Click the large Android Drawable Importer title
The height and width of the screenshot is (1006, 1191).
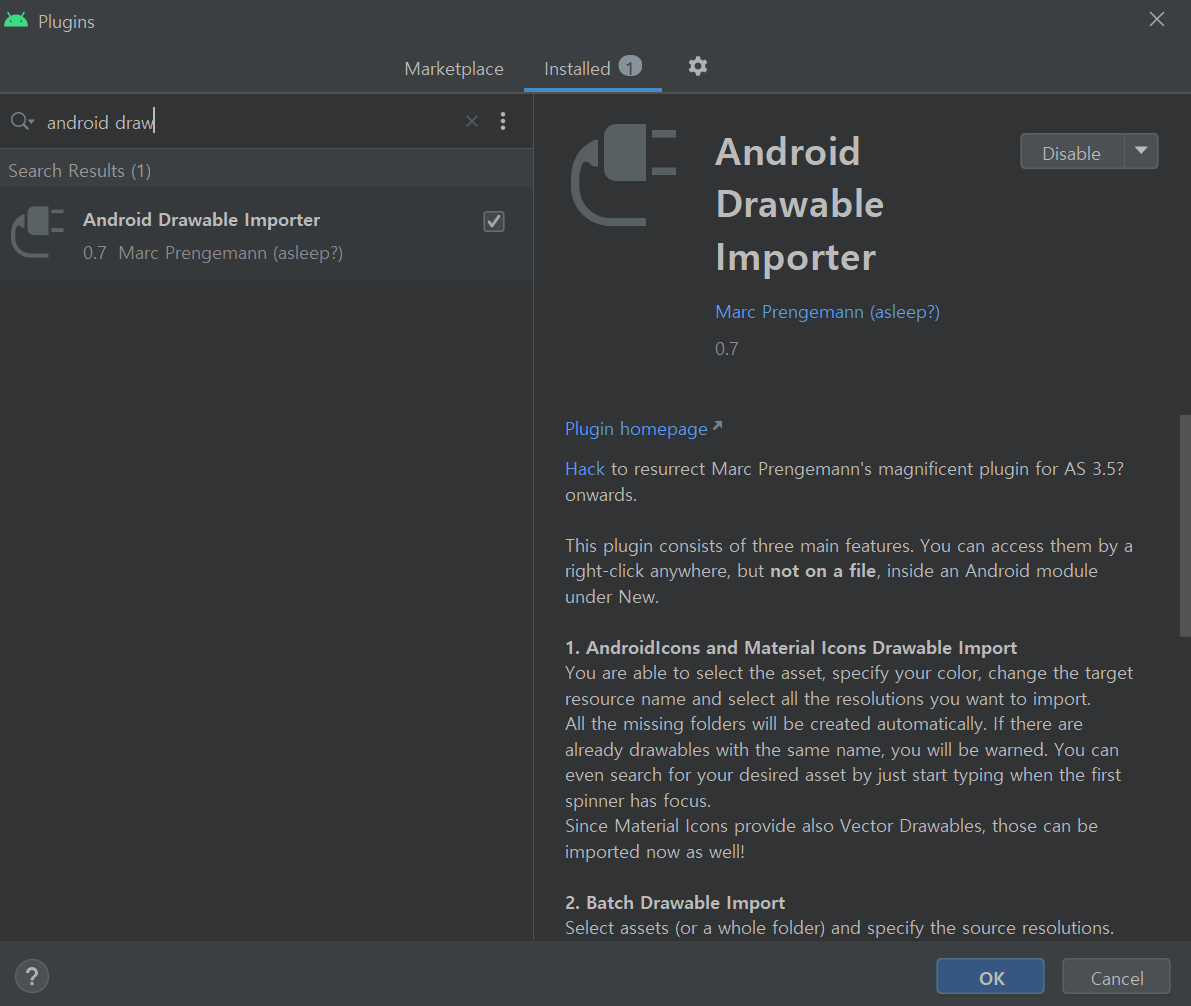pos(799,204)
